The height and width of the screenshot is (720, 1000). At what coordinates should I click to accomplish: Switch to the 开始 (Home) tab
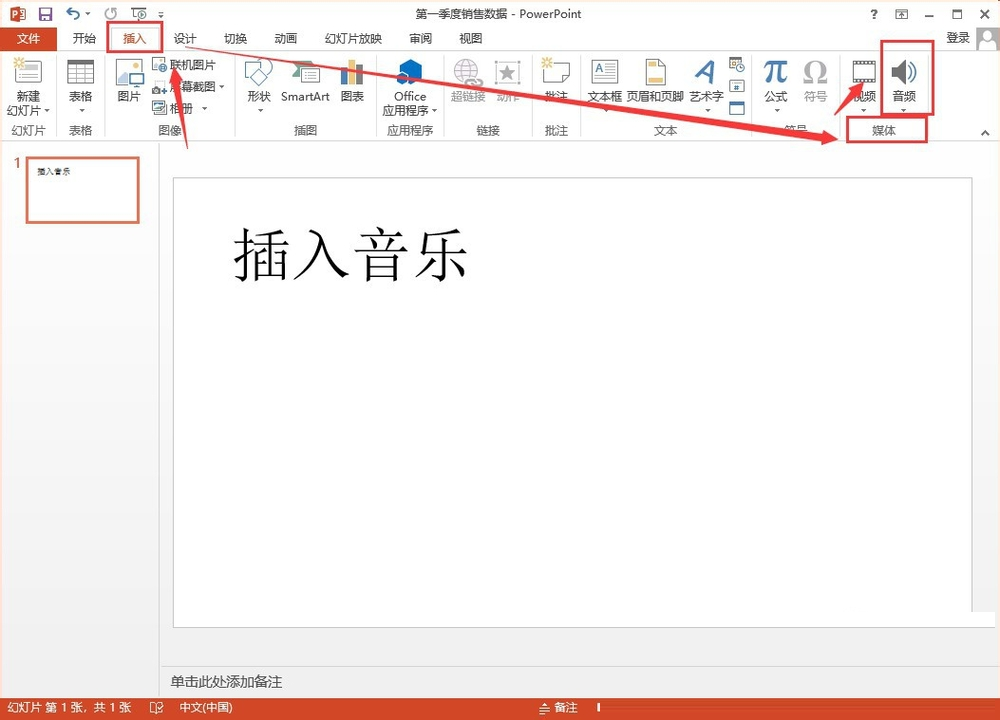(x=84, y=38)
